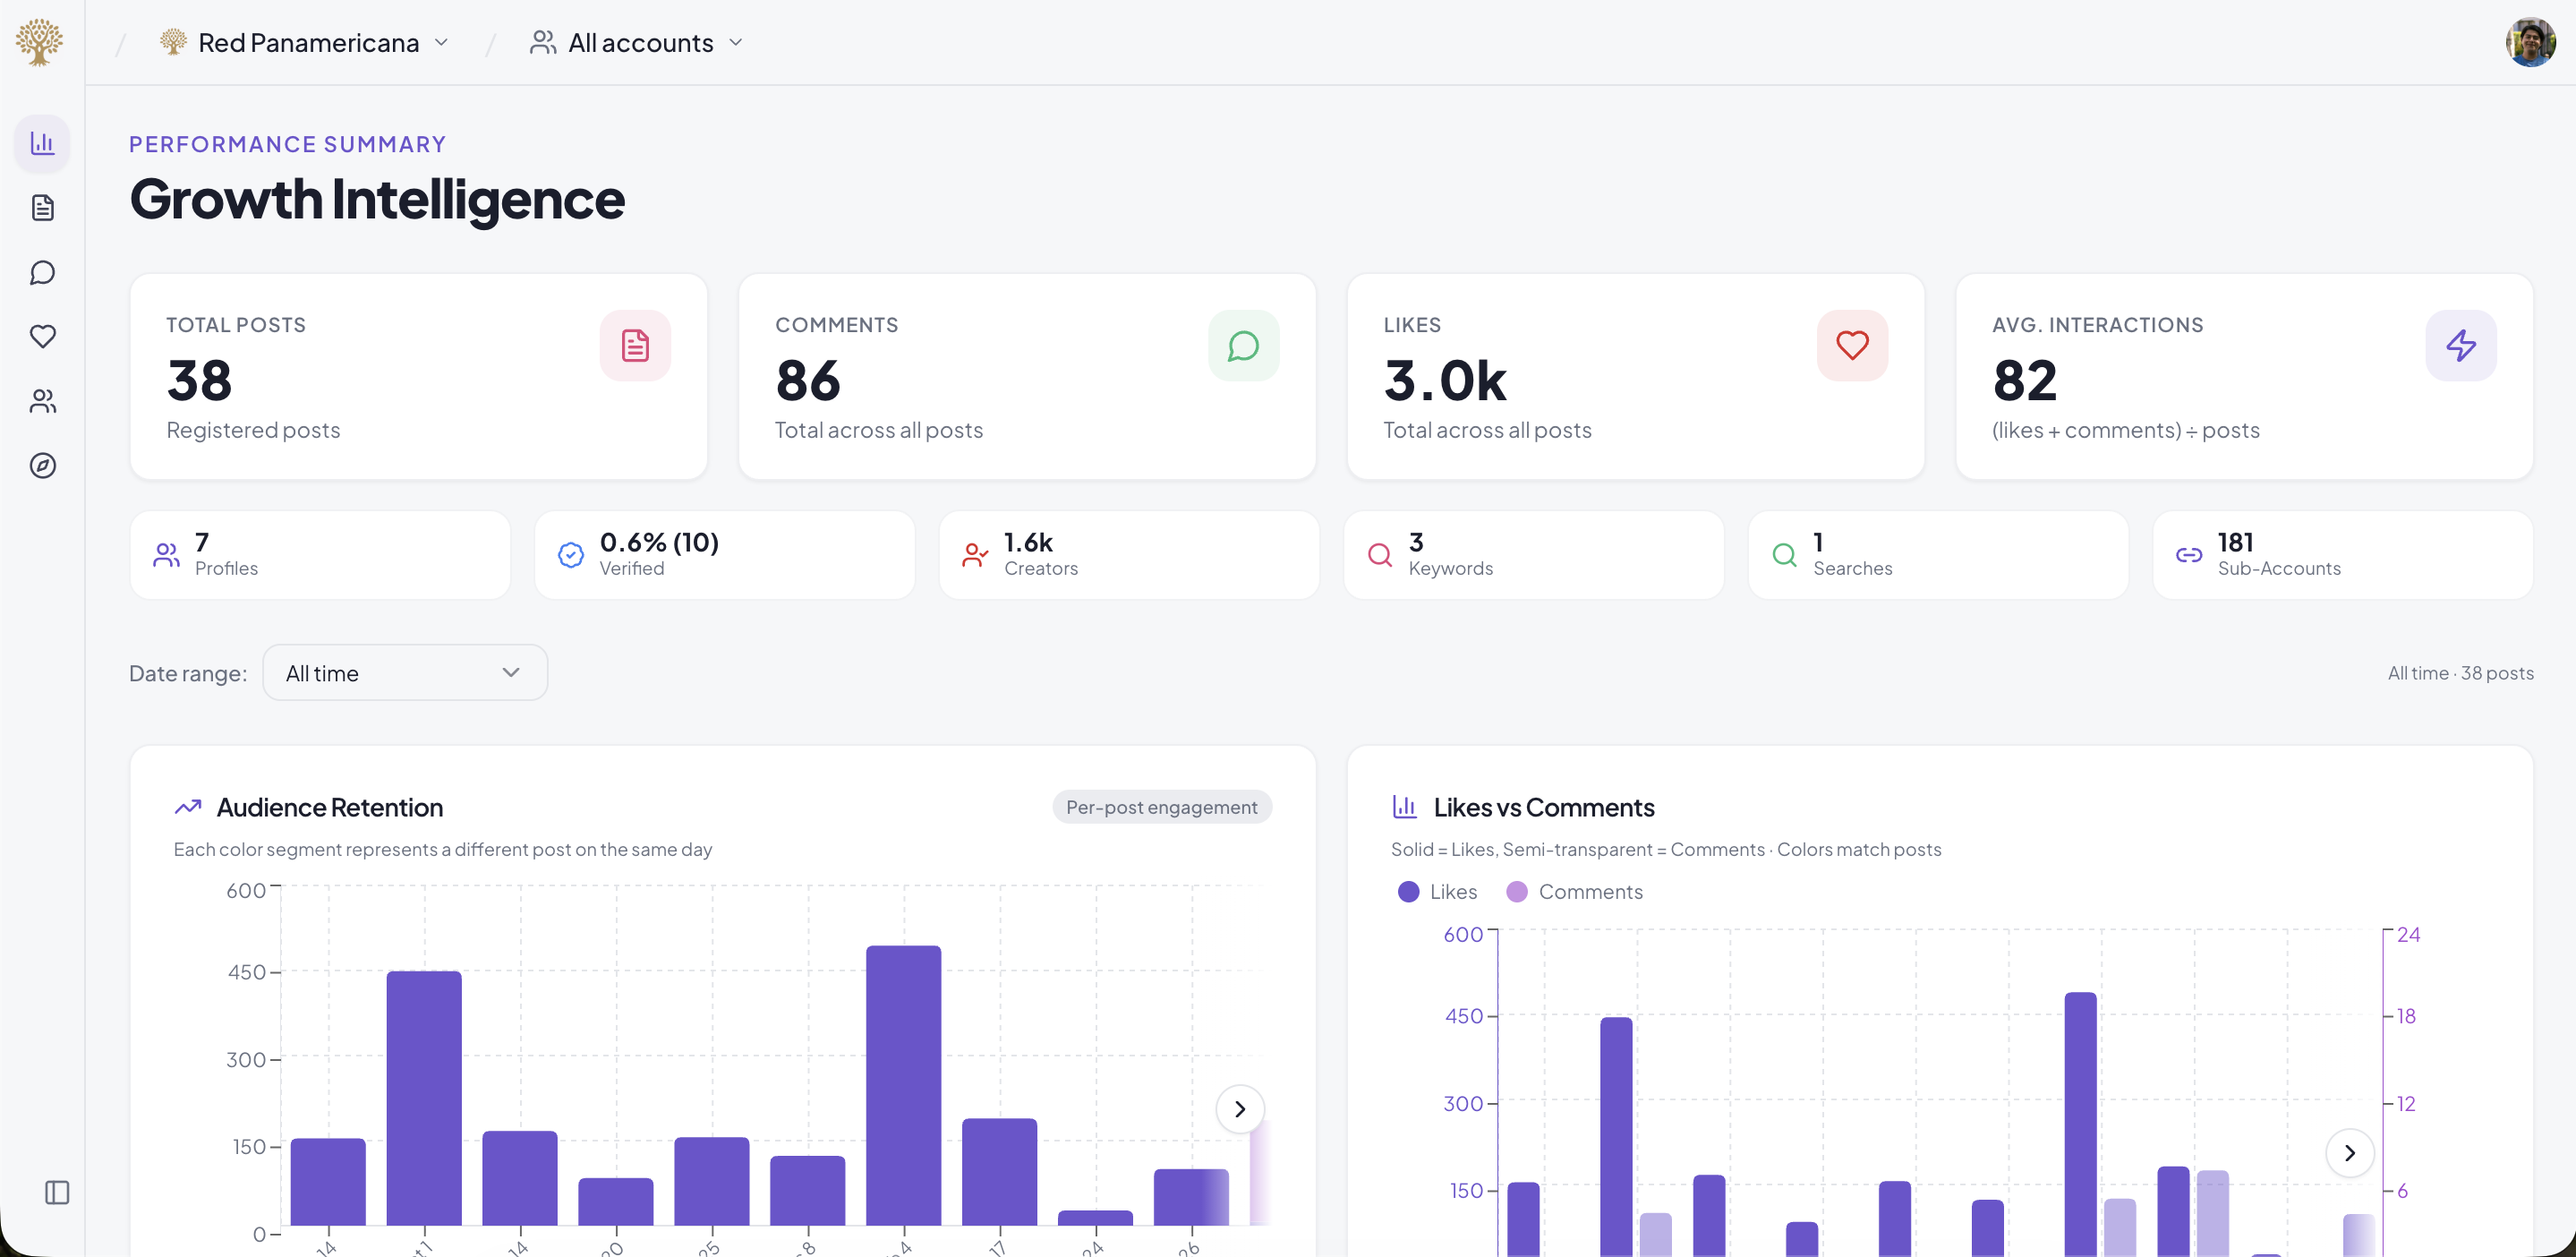
Task: Click the user avatar photo
Action: [x=2530, y=42]
